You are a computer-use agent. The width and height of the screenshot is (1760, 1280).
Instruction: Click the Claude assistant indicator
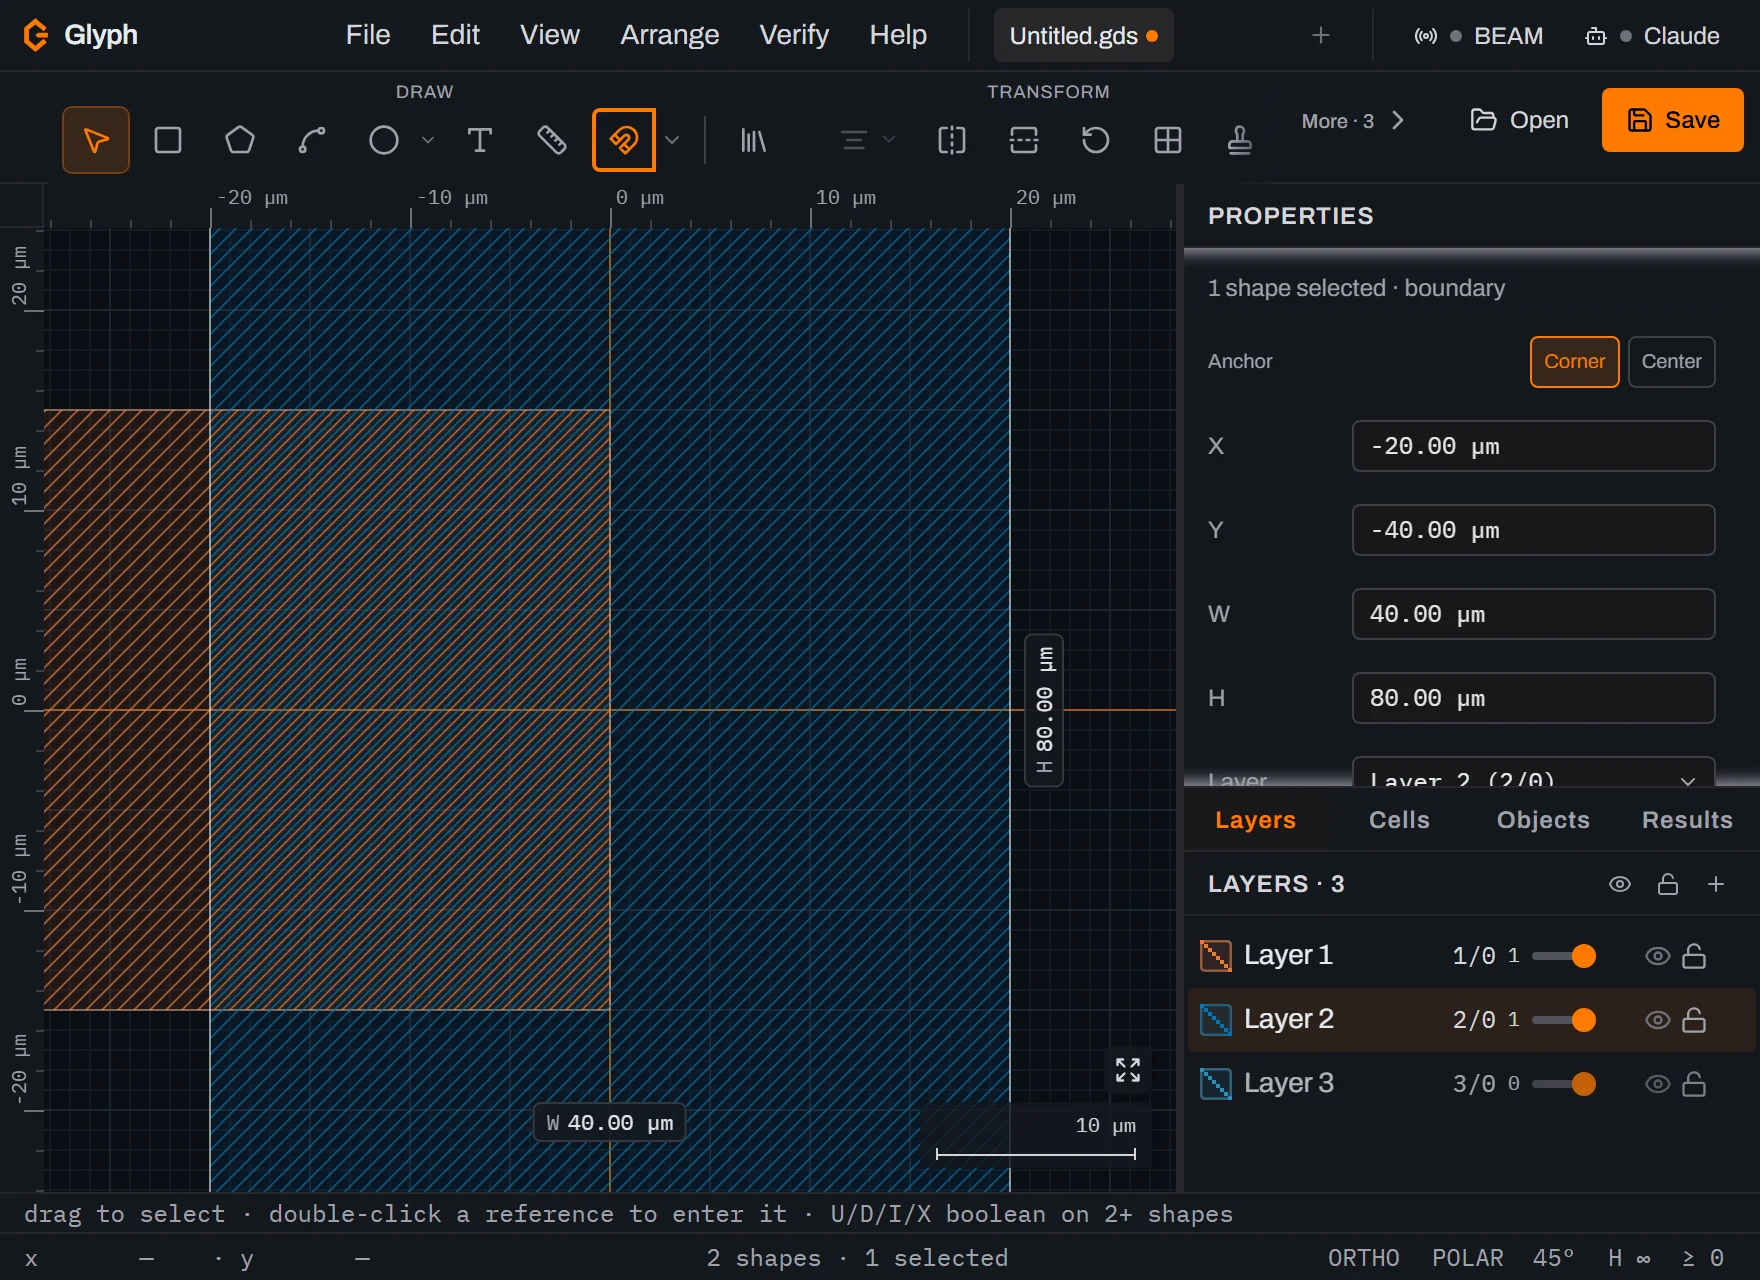pyautogui.click(x=1652, y=36)
